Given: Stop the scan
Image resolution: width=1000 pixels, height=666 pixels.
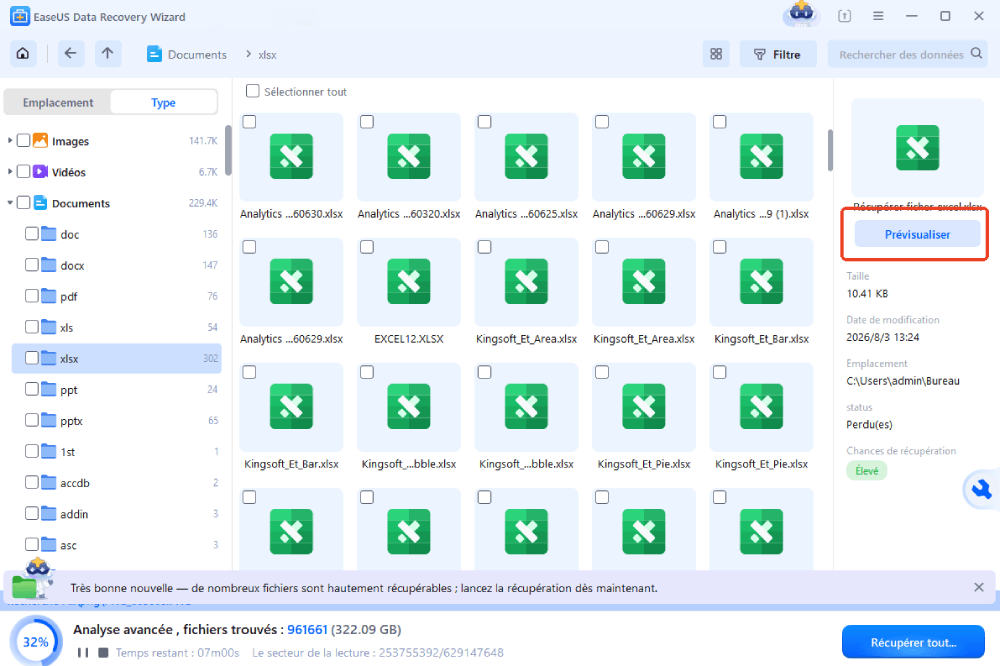Looking at the screenshot, I should (103, 653).
